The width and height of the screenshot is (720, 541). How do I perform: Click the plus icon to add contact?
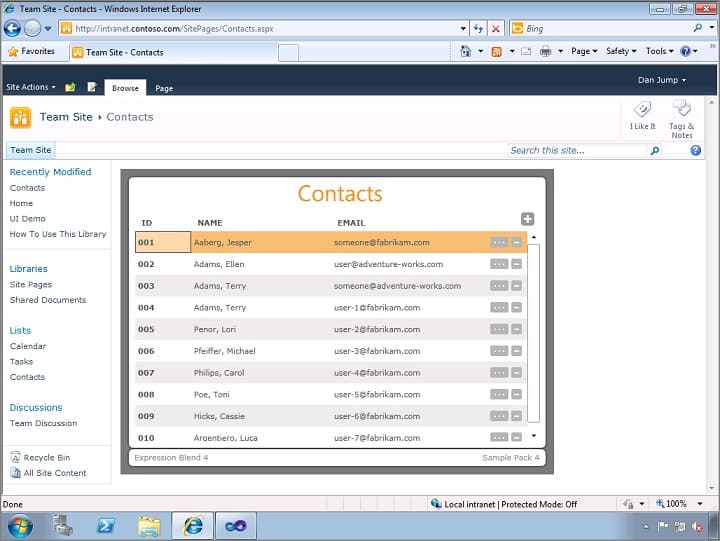coord(528,219)
